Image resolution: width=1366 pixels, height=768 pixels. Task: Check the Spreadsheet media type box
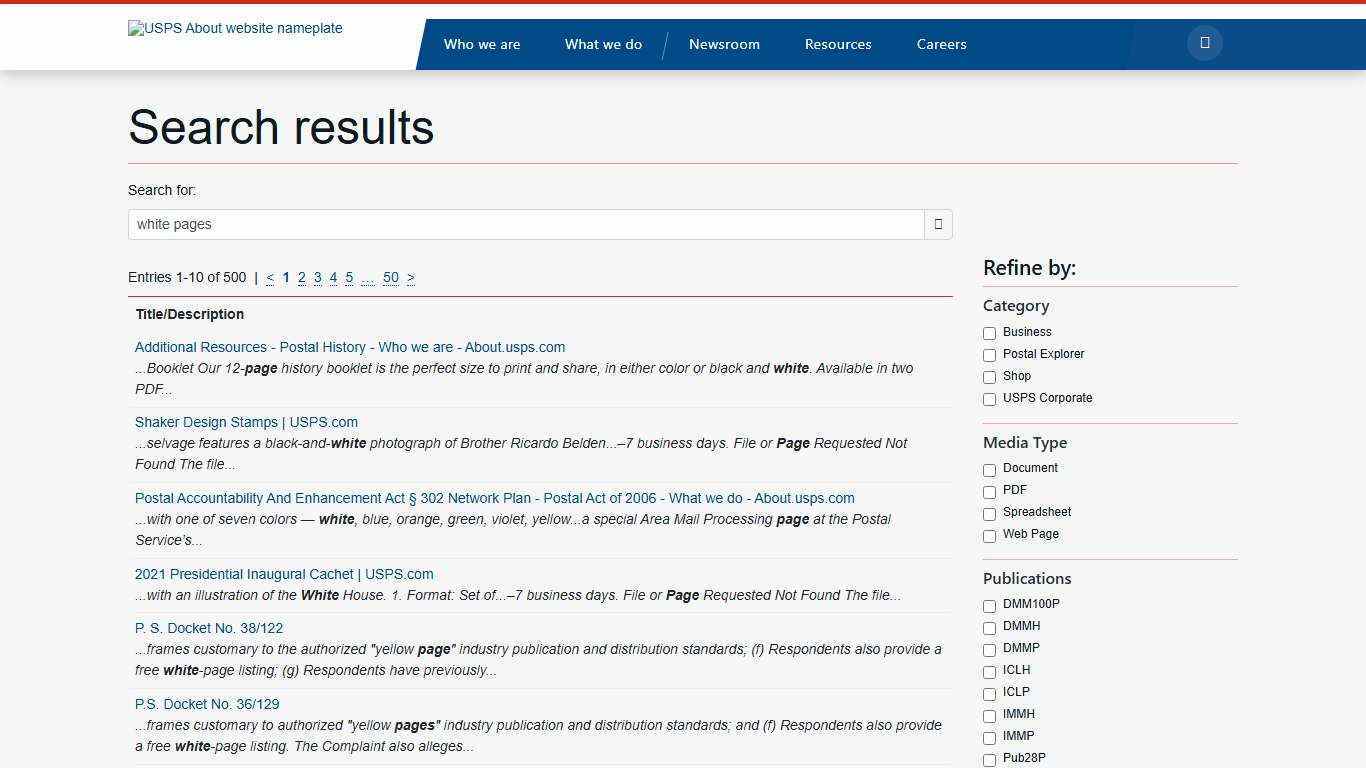[989, 513]
